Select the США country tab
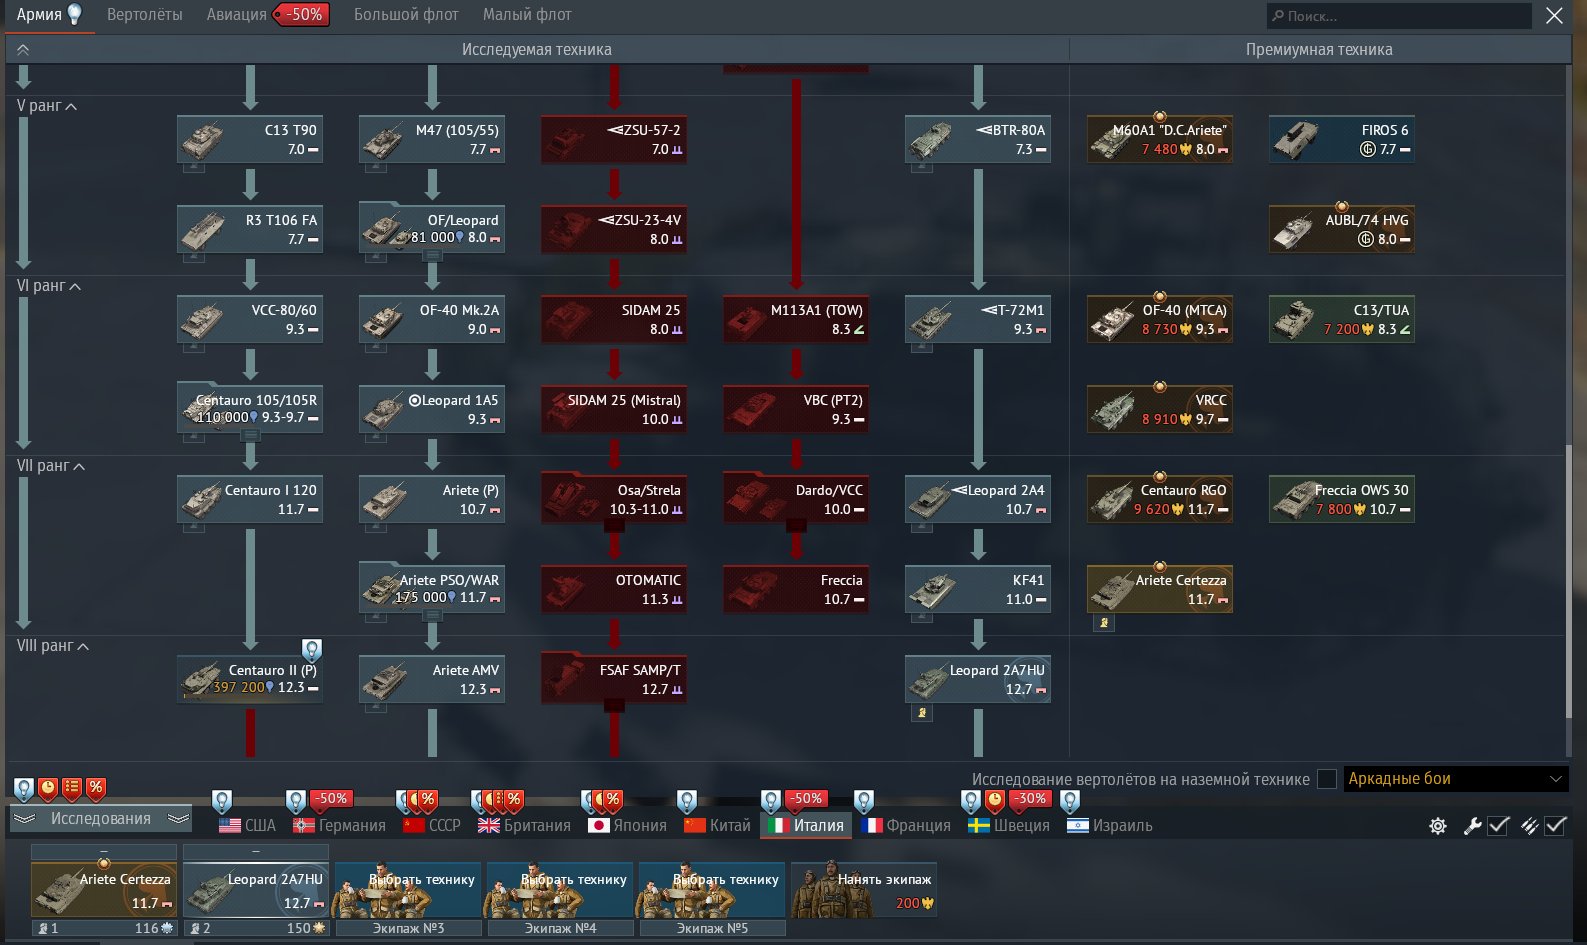Screen dimensions: 1587x945 pyautogui.click(x=247, y=826)
